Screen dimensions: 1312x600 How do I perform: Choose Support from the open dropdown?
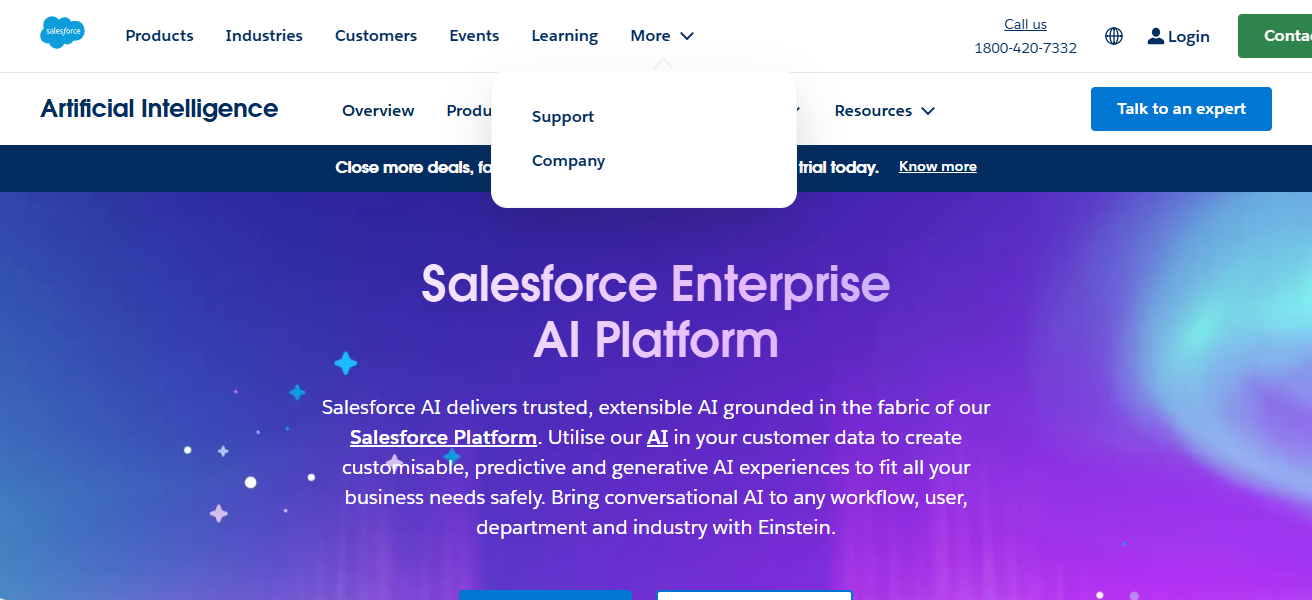coord(562,116)
